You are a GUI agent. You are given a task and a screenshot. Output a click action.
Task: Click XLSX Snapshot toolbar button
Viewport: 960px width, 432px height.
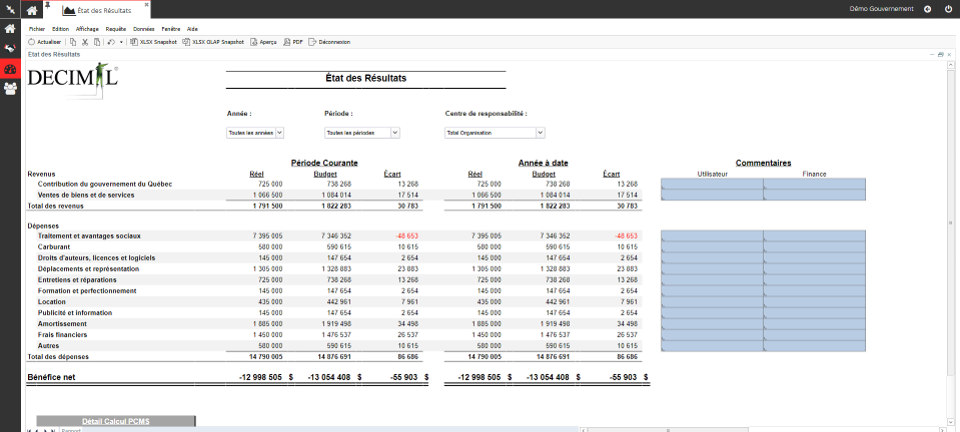154,42
